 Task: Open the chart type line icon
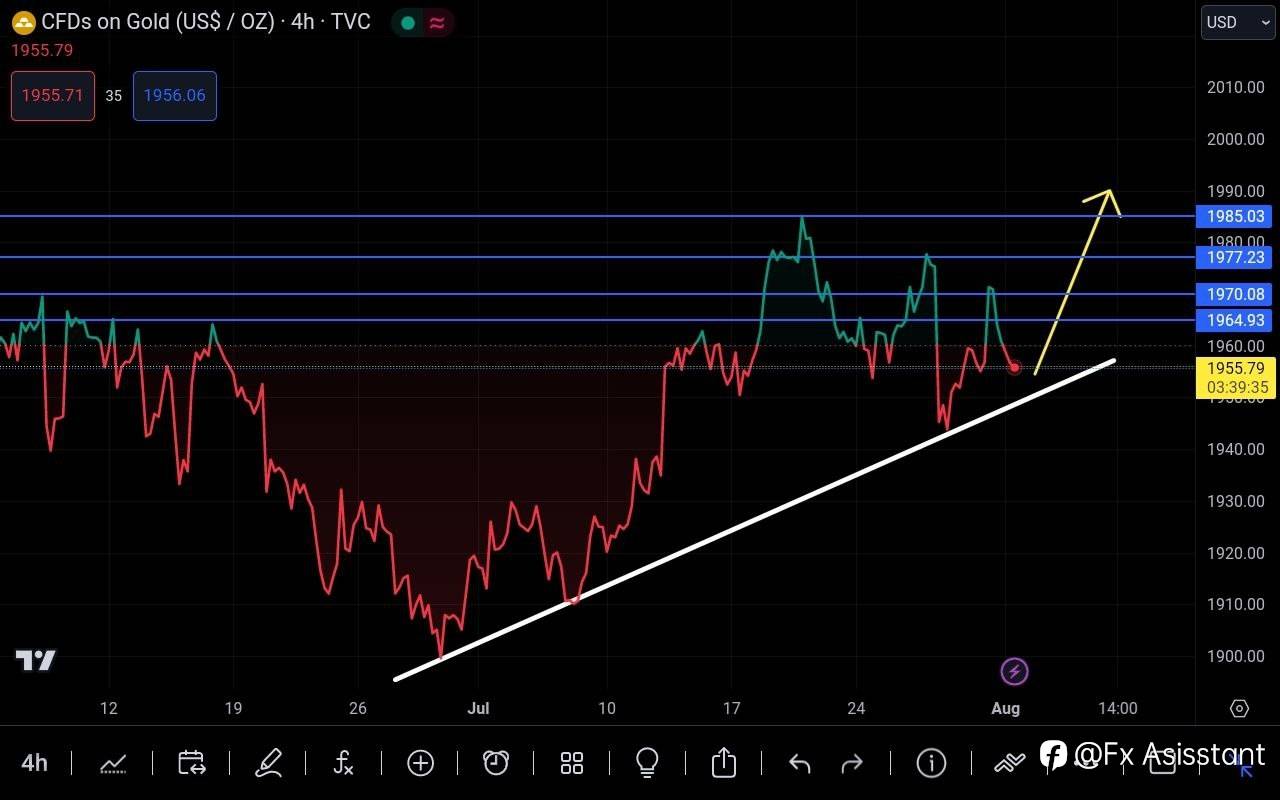[x=113, y=764]
